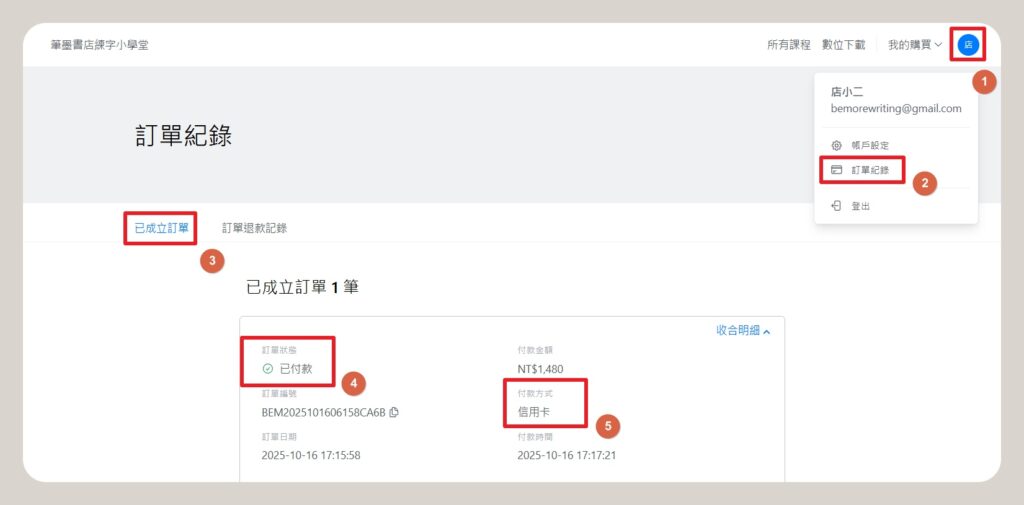
Task: Click the green check icon beside 已付款
Action: (x=268, y=369)
